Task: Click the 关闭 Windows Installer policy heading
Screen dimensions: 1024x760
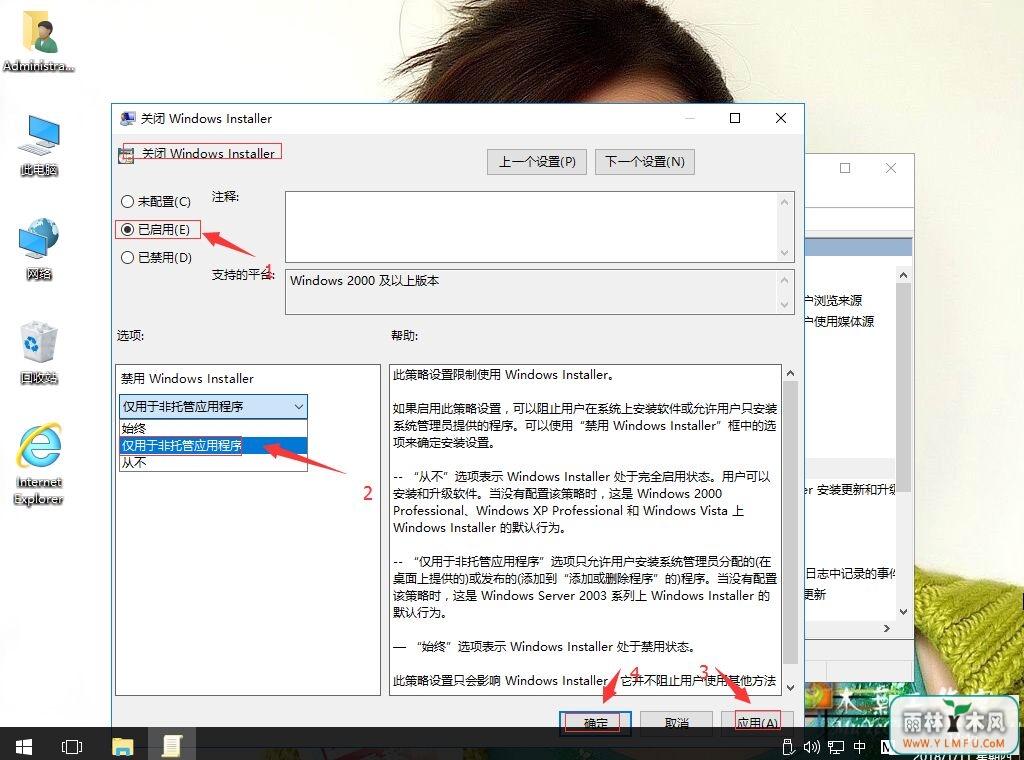Action: click(208, 153)
